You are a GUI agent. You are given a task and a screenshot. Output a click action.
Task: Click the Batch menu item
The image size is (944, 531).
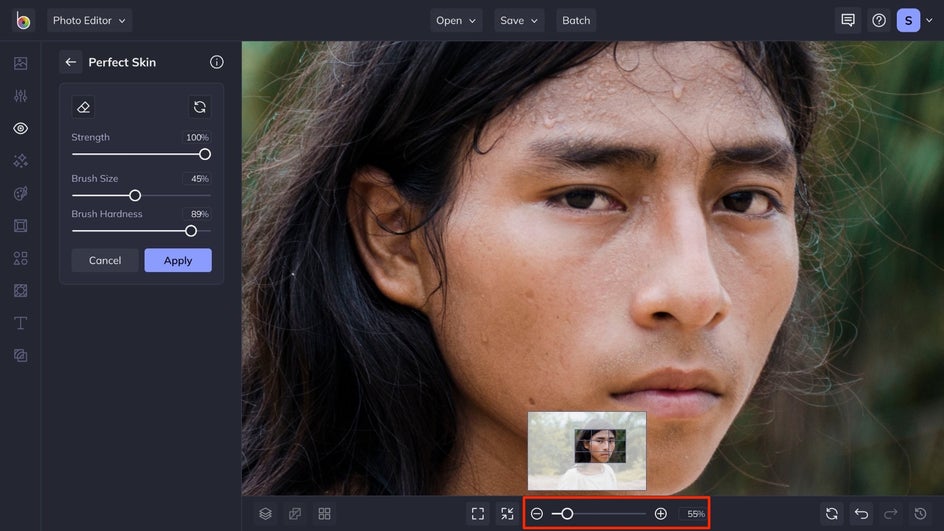(576, 20)
